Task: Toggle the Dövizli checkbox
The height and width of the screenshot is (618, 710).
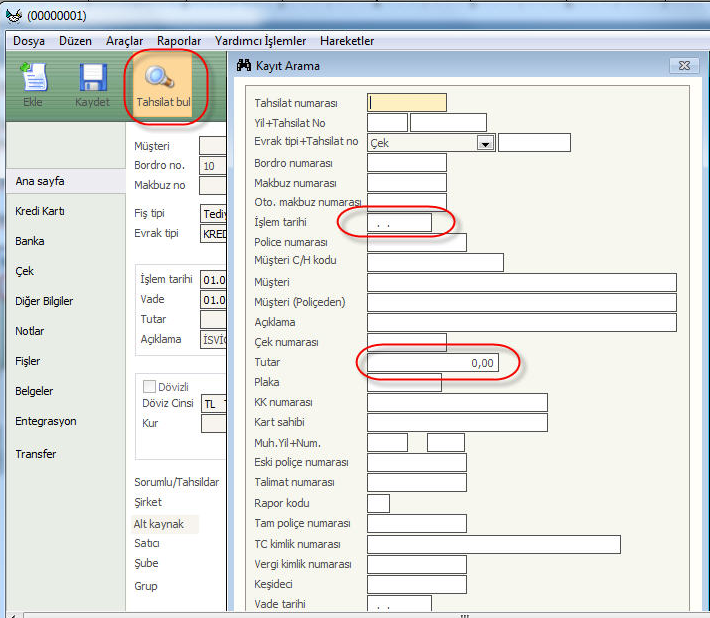Action: (150, 387)
